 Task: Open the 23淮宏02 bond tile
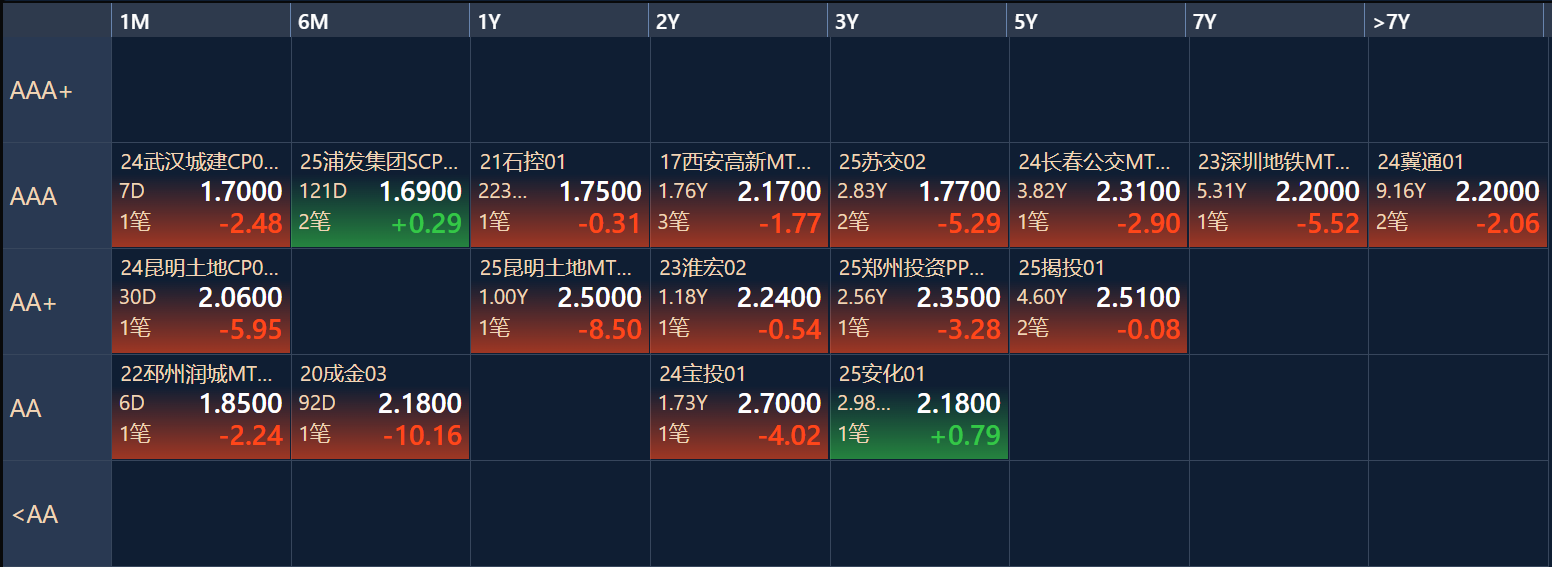pos(739,301)
